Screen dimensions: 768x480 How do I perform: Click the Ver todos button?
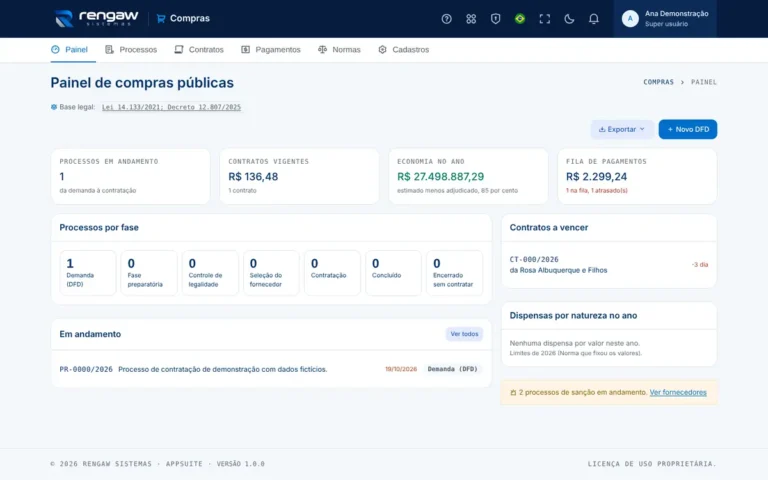(x=464, y=334)
